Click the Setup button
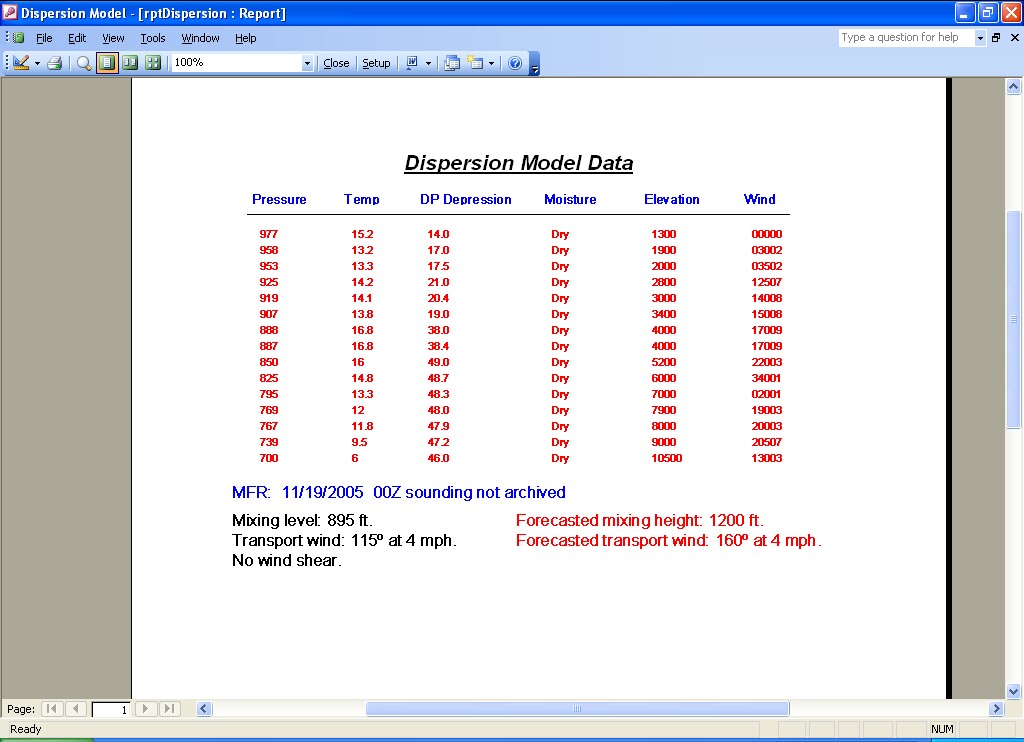The width and height of the screenshot is (1024, 742). point(376,63)
